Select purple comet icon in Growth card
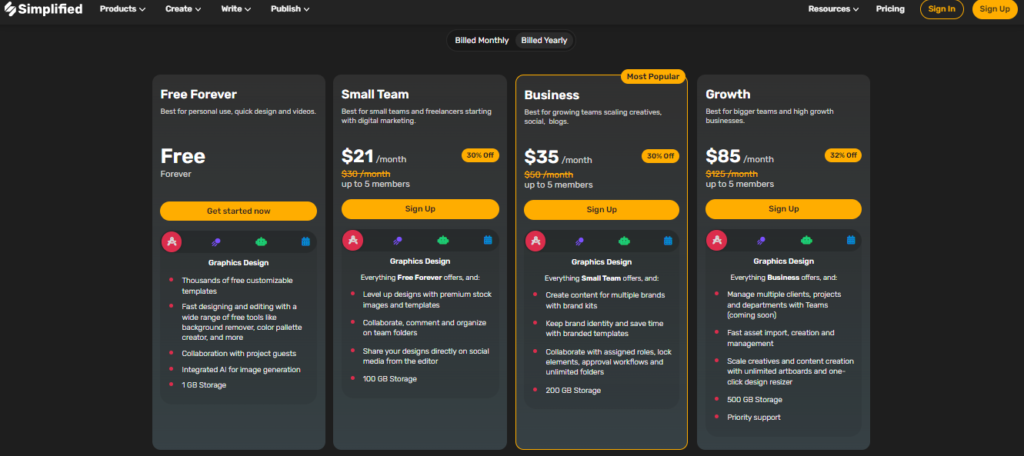Screen dimensions: 1024x456 pyautogui.click(x=761, y=240)
